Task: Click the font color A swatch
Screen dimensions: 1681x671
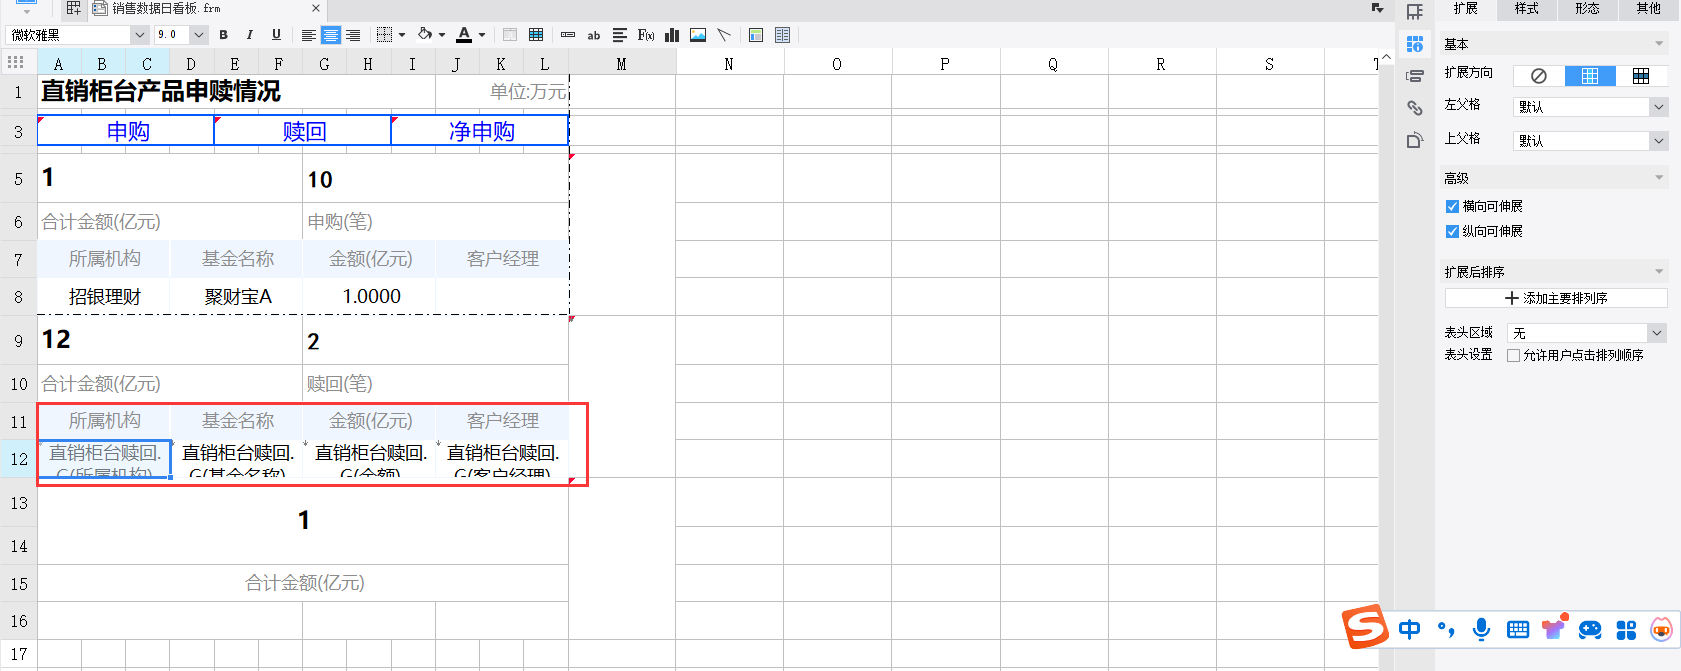Action: (464, 35)
